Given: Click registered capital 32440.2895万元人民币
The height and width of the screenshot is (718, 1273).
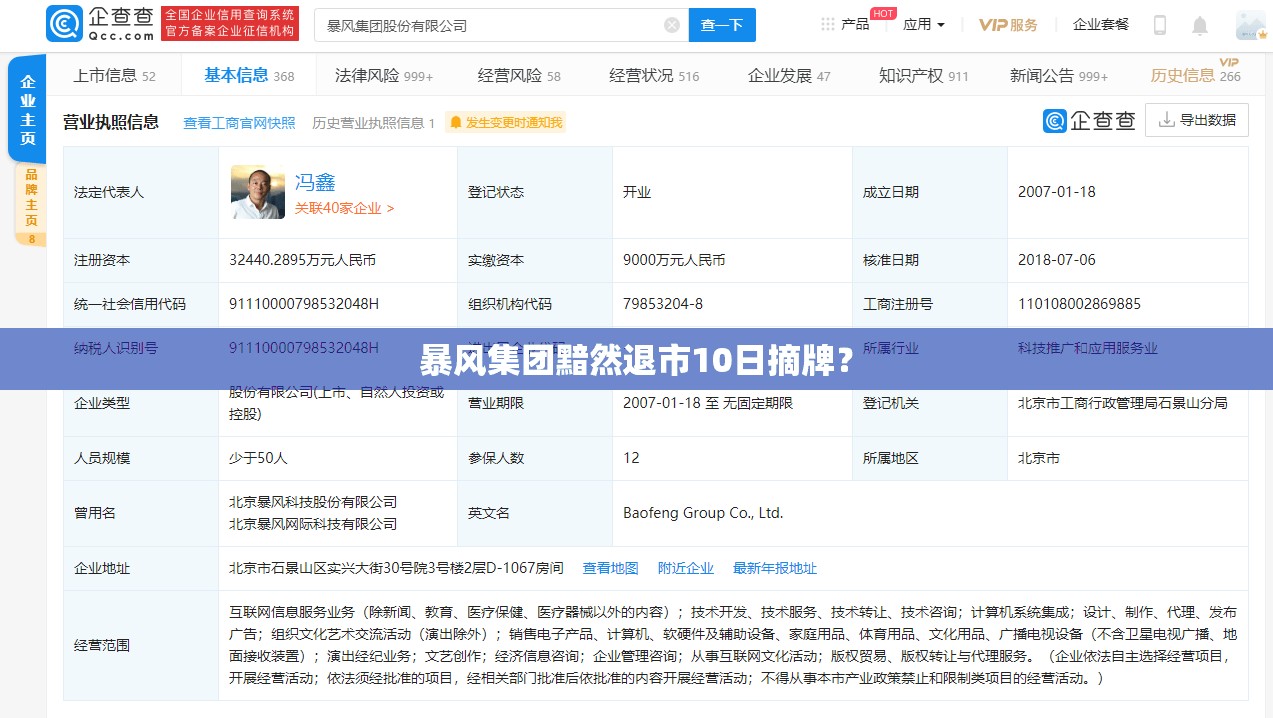Looking at the screenshot, I should [302, 260].
